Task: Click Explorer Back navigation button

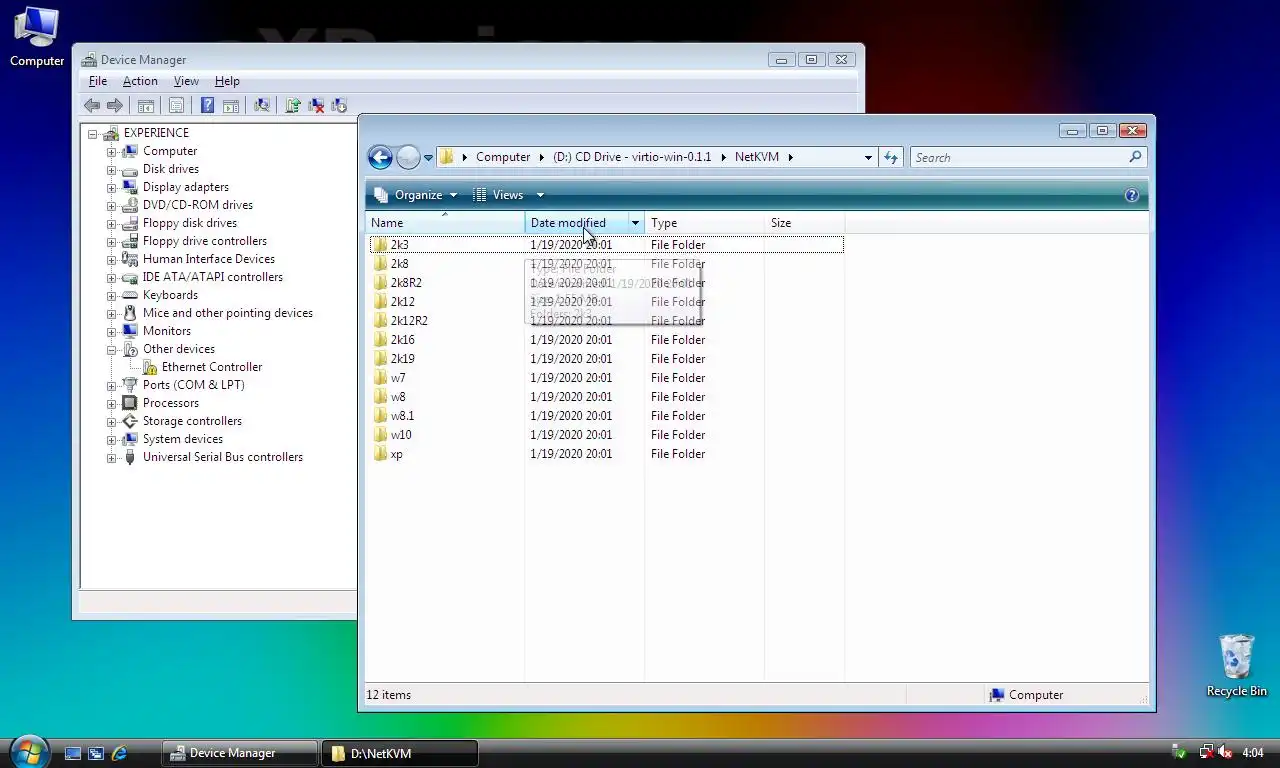Action: coord(380,157)
